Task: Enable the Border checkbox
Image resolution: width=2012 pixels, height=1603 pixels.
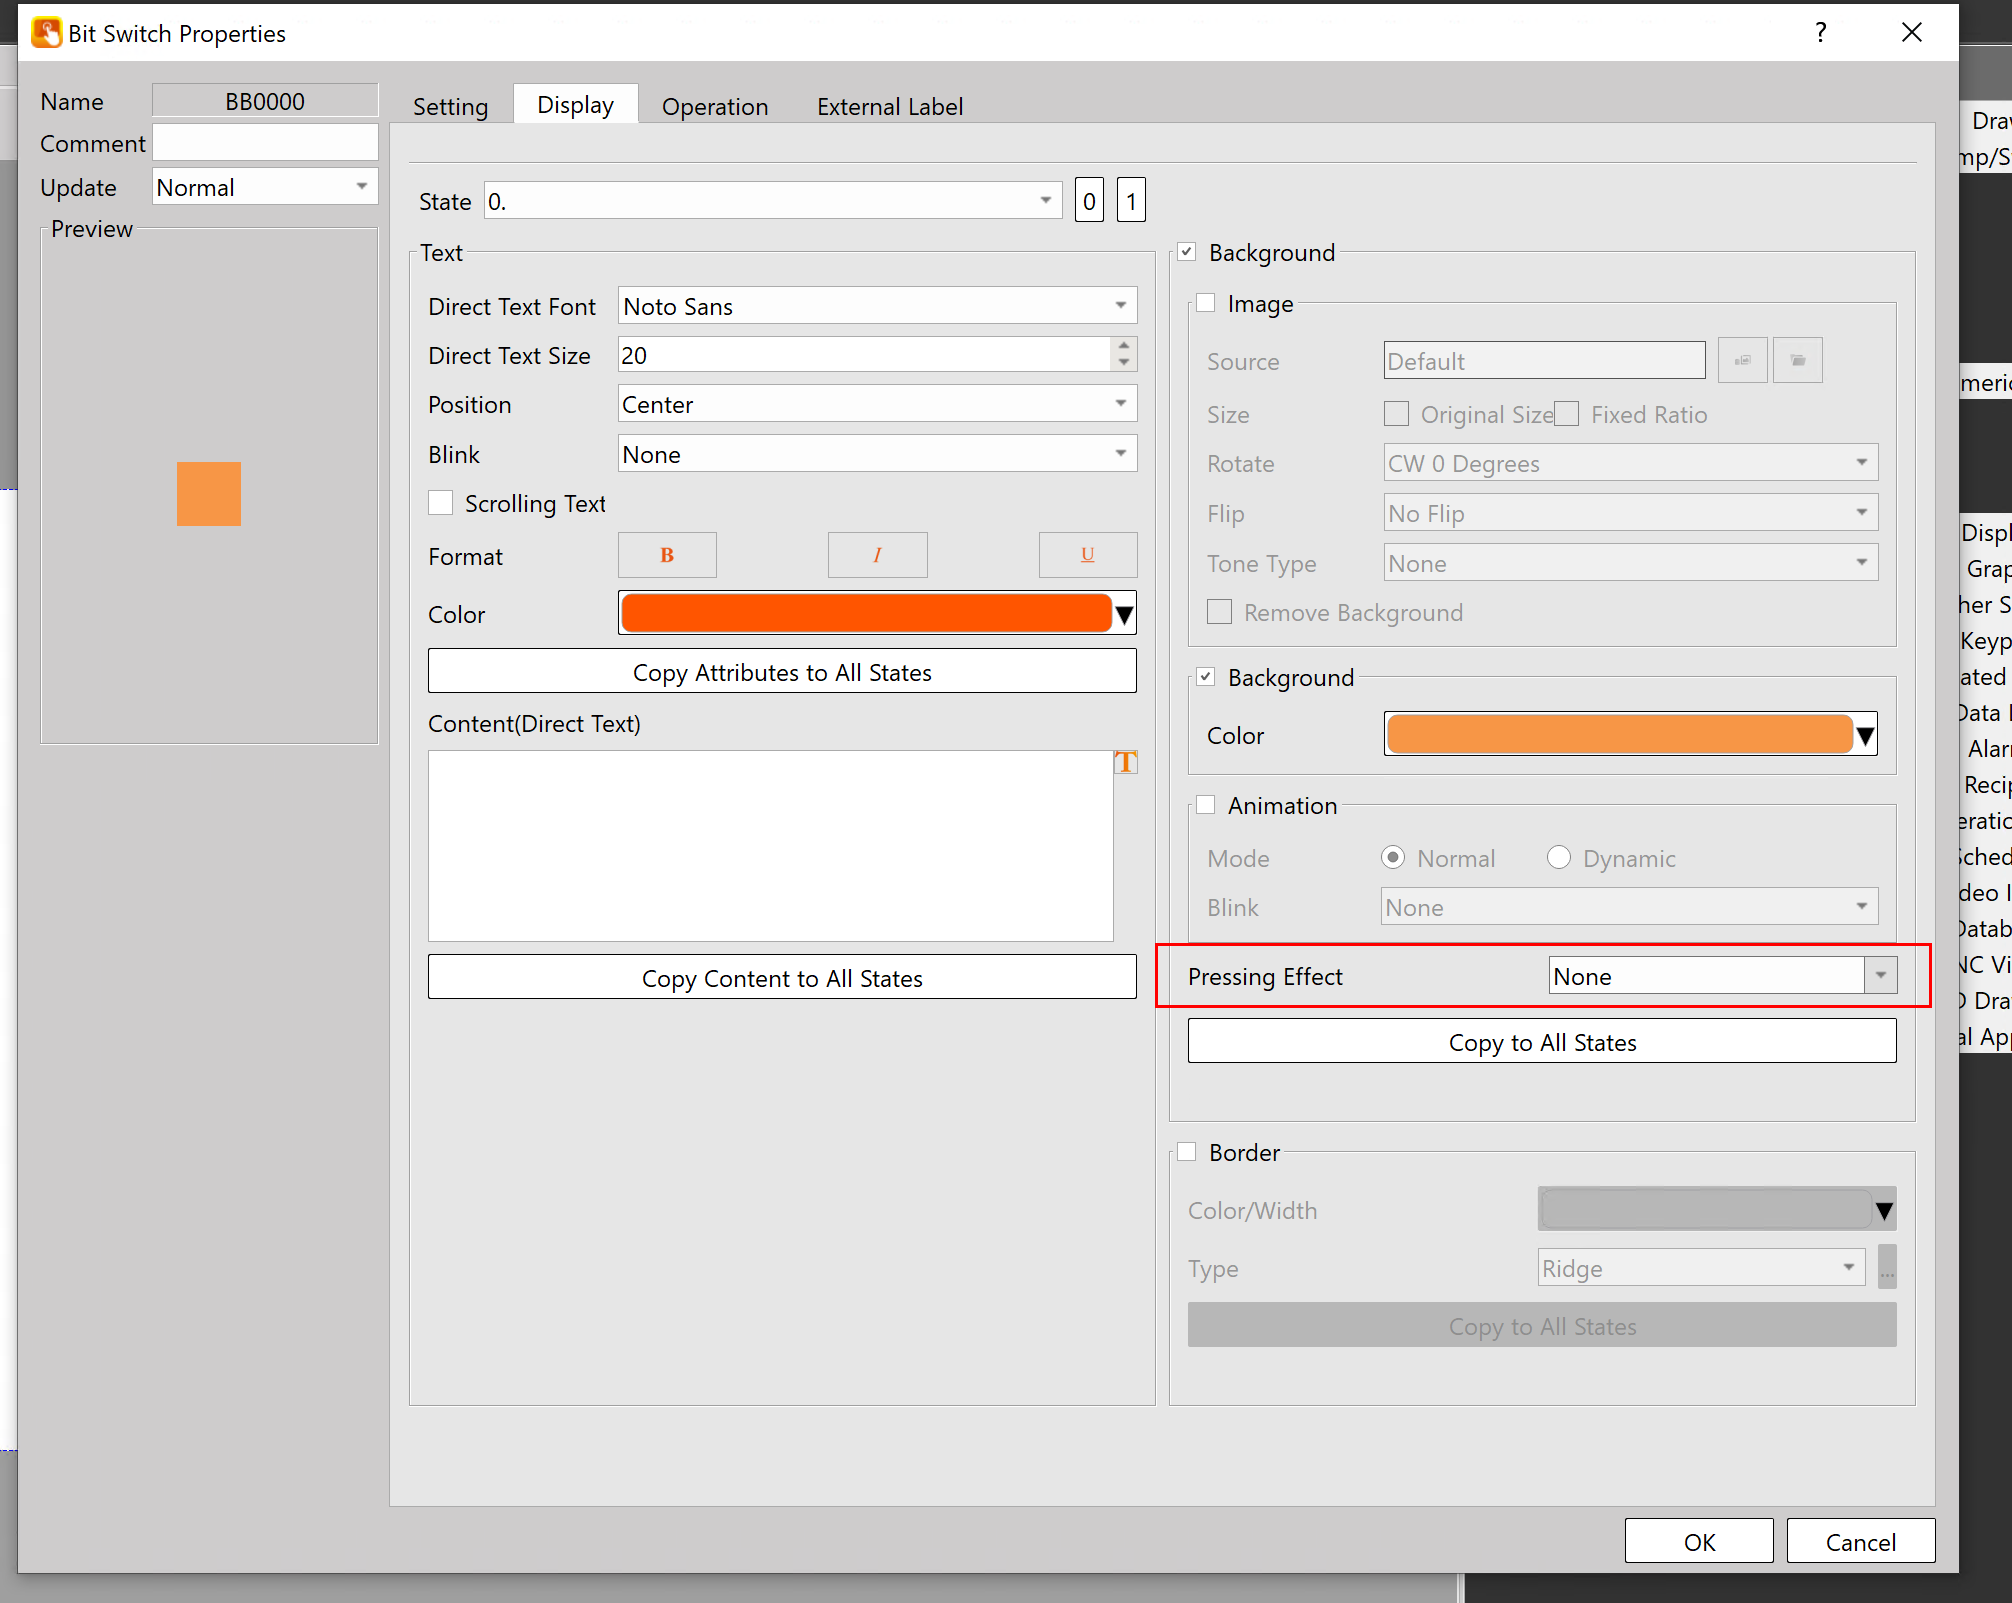Action: (1187, 1152)
